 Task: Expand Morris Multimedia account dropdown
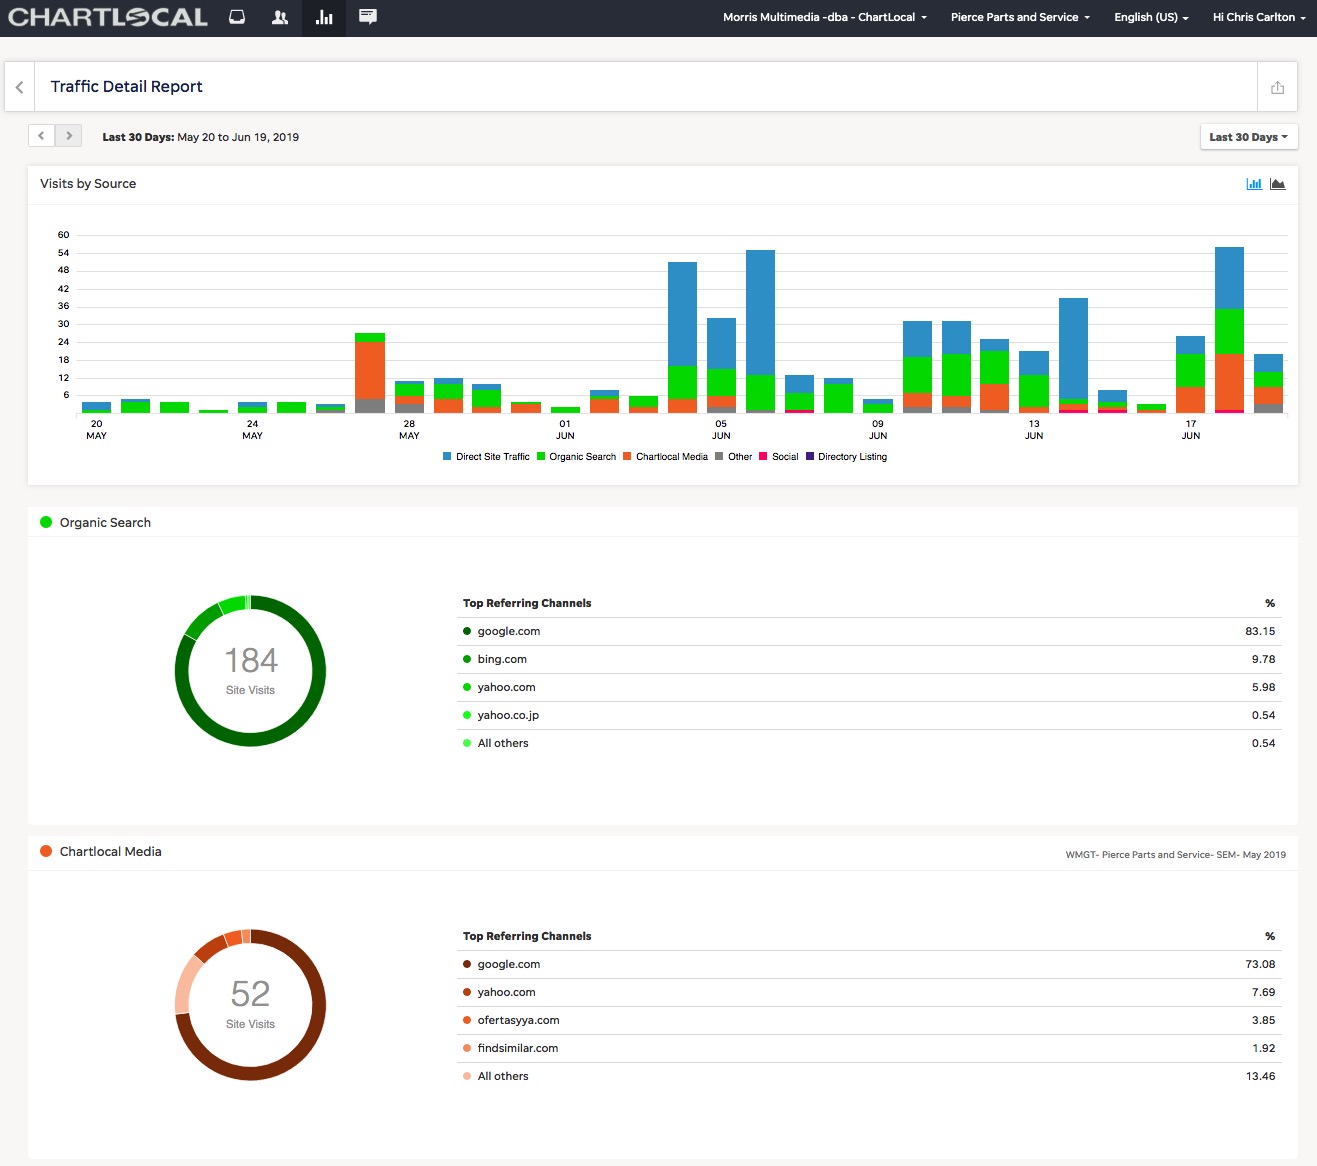(825, 17)
